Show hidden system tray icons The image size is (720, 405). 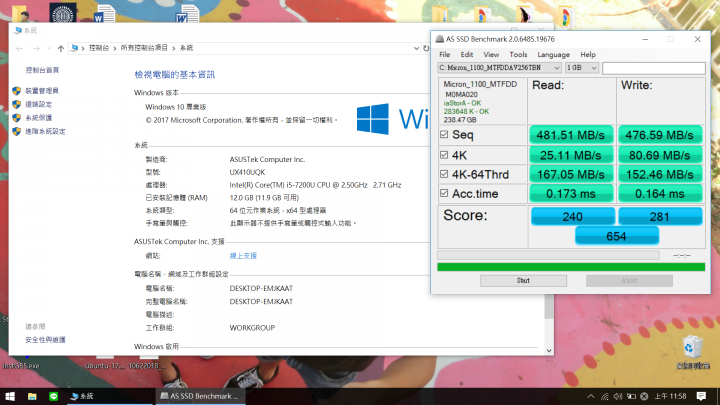591,396
